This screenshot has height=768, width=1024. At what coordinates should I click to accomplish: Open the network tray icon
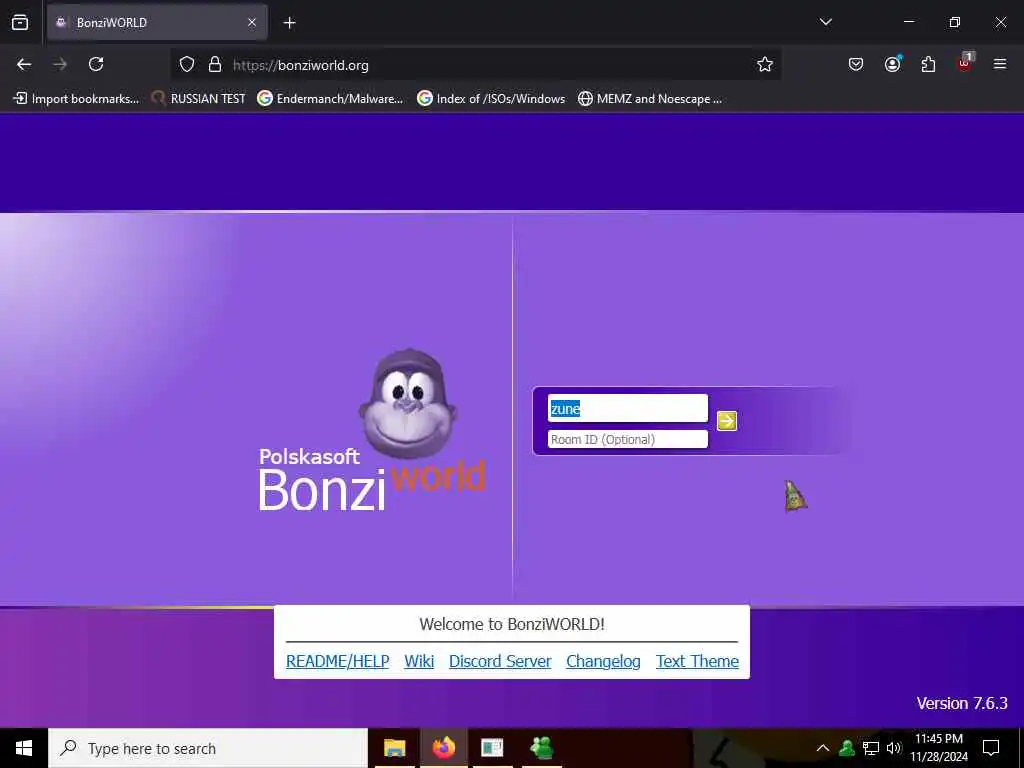[871, 748]
